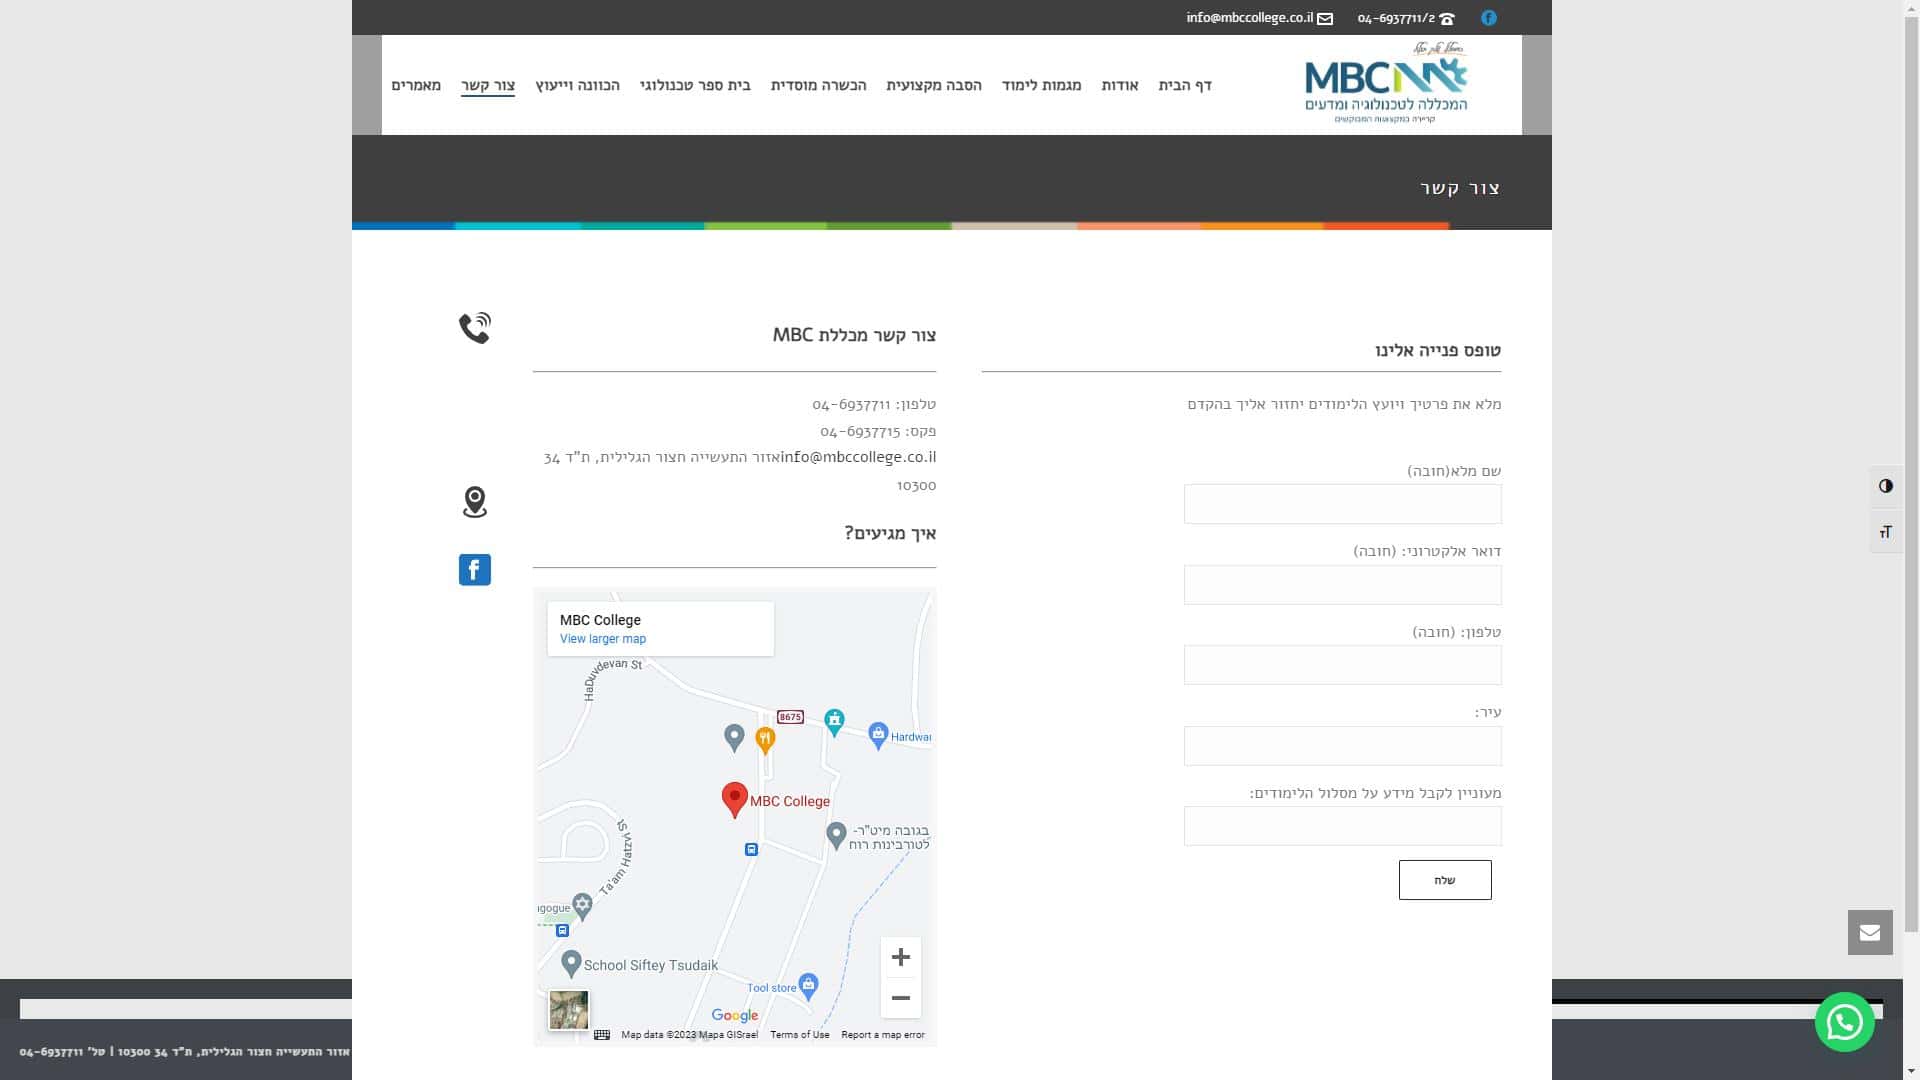Image resolution: width=1920 pixels, height=1080 pixels.
Task: Open מגמות לימוד menu item
Action: pyautogui.click(x=1042, y=85)
